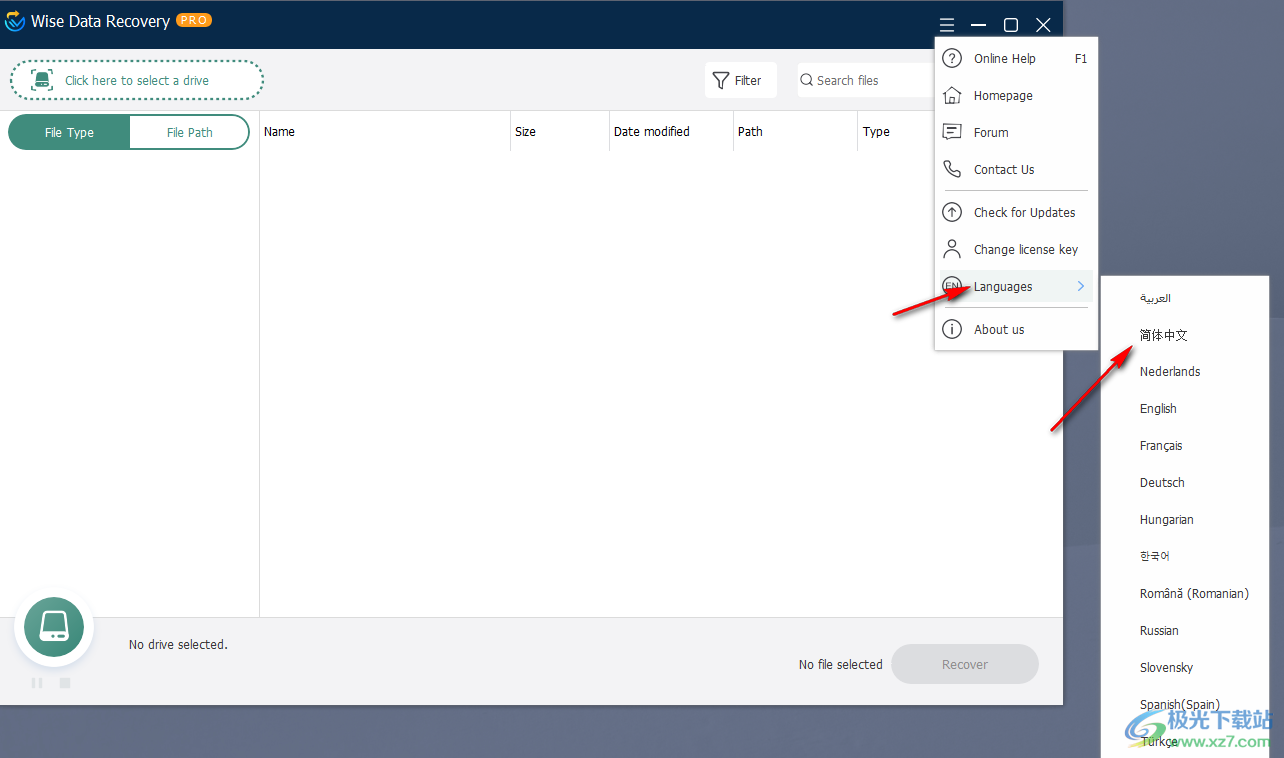Click the house icon beside Homepage

[x=952, y=95]
